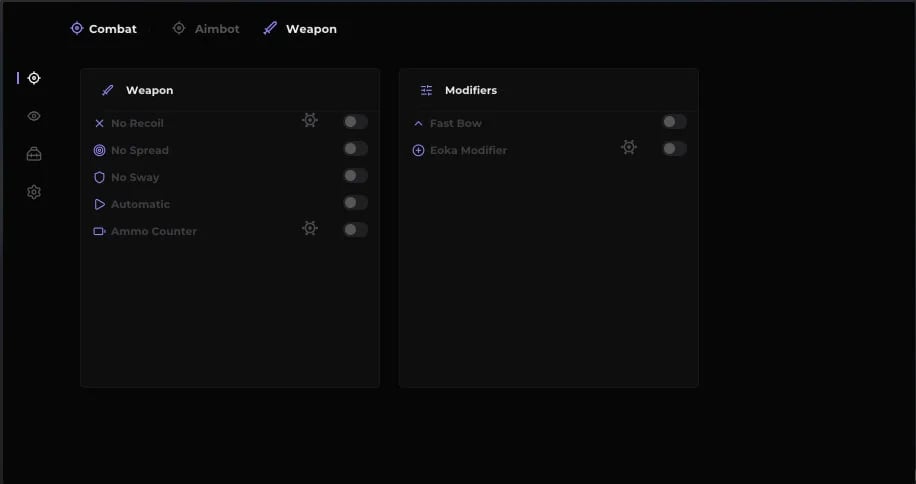
Task: Click the target icon beside No Spread
Action: (99, 150)
